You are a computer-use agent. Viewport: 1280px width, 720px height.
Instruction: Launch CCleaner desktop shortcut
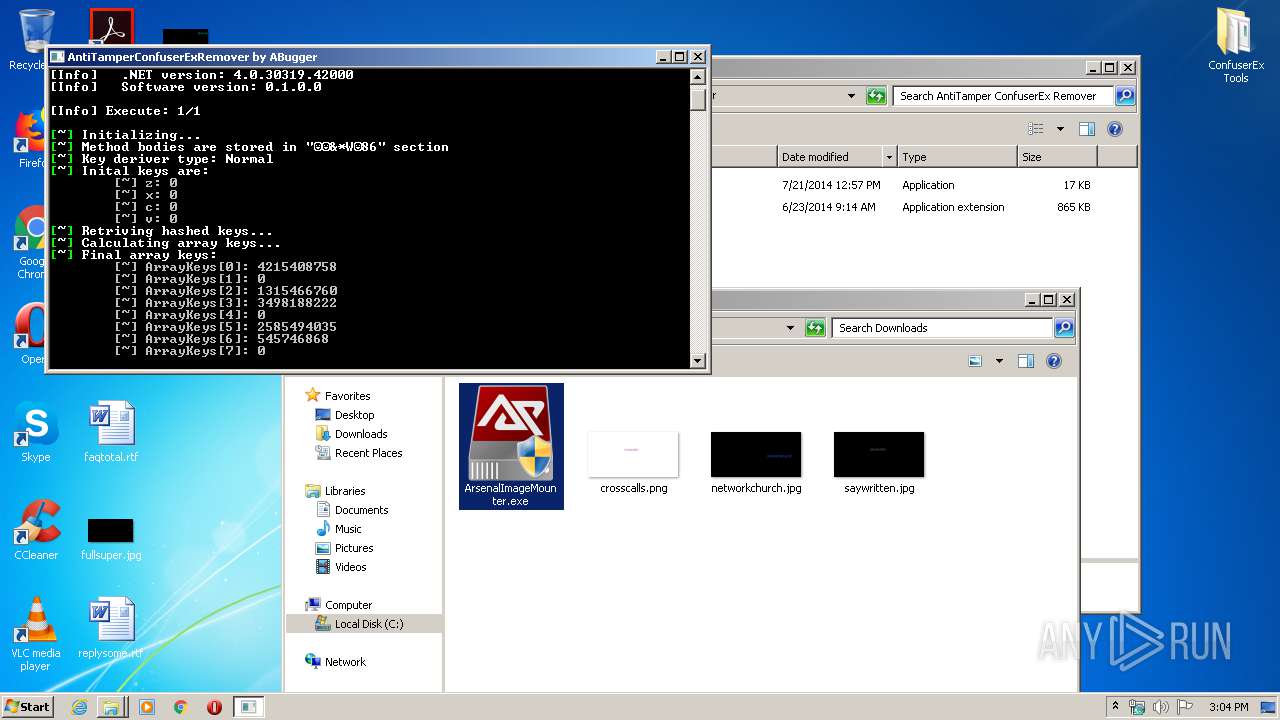point(36,530)
